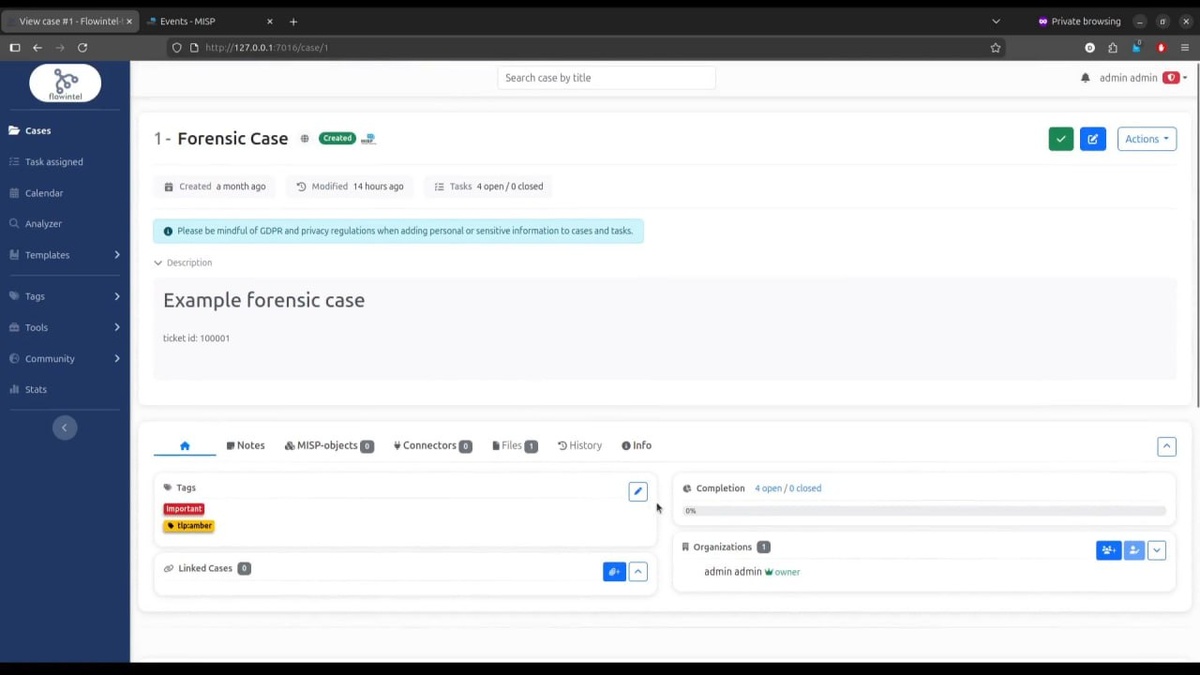Screen dimensions: 1200x675
Task: Switch to the MISP-objects tab
Action: (329, 446)
